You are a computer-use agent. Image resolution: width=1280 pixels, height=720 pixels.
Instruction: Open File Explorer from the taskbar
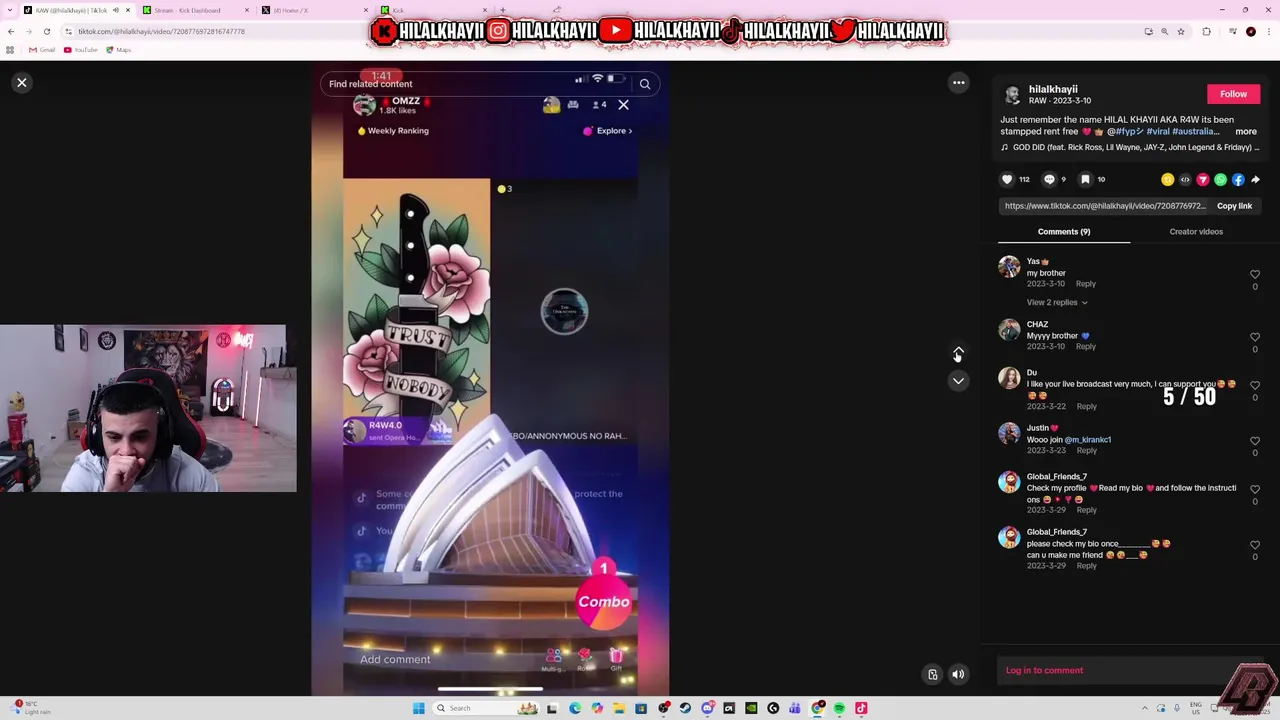tap(619, 708)
